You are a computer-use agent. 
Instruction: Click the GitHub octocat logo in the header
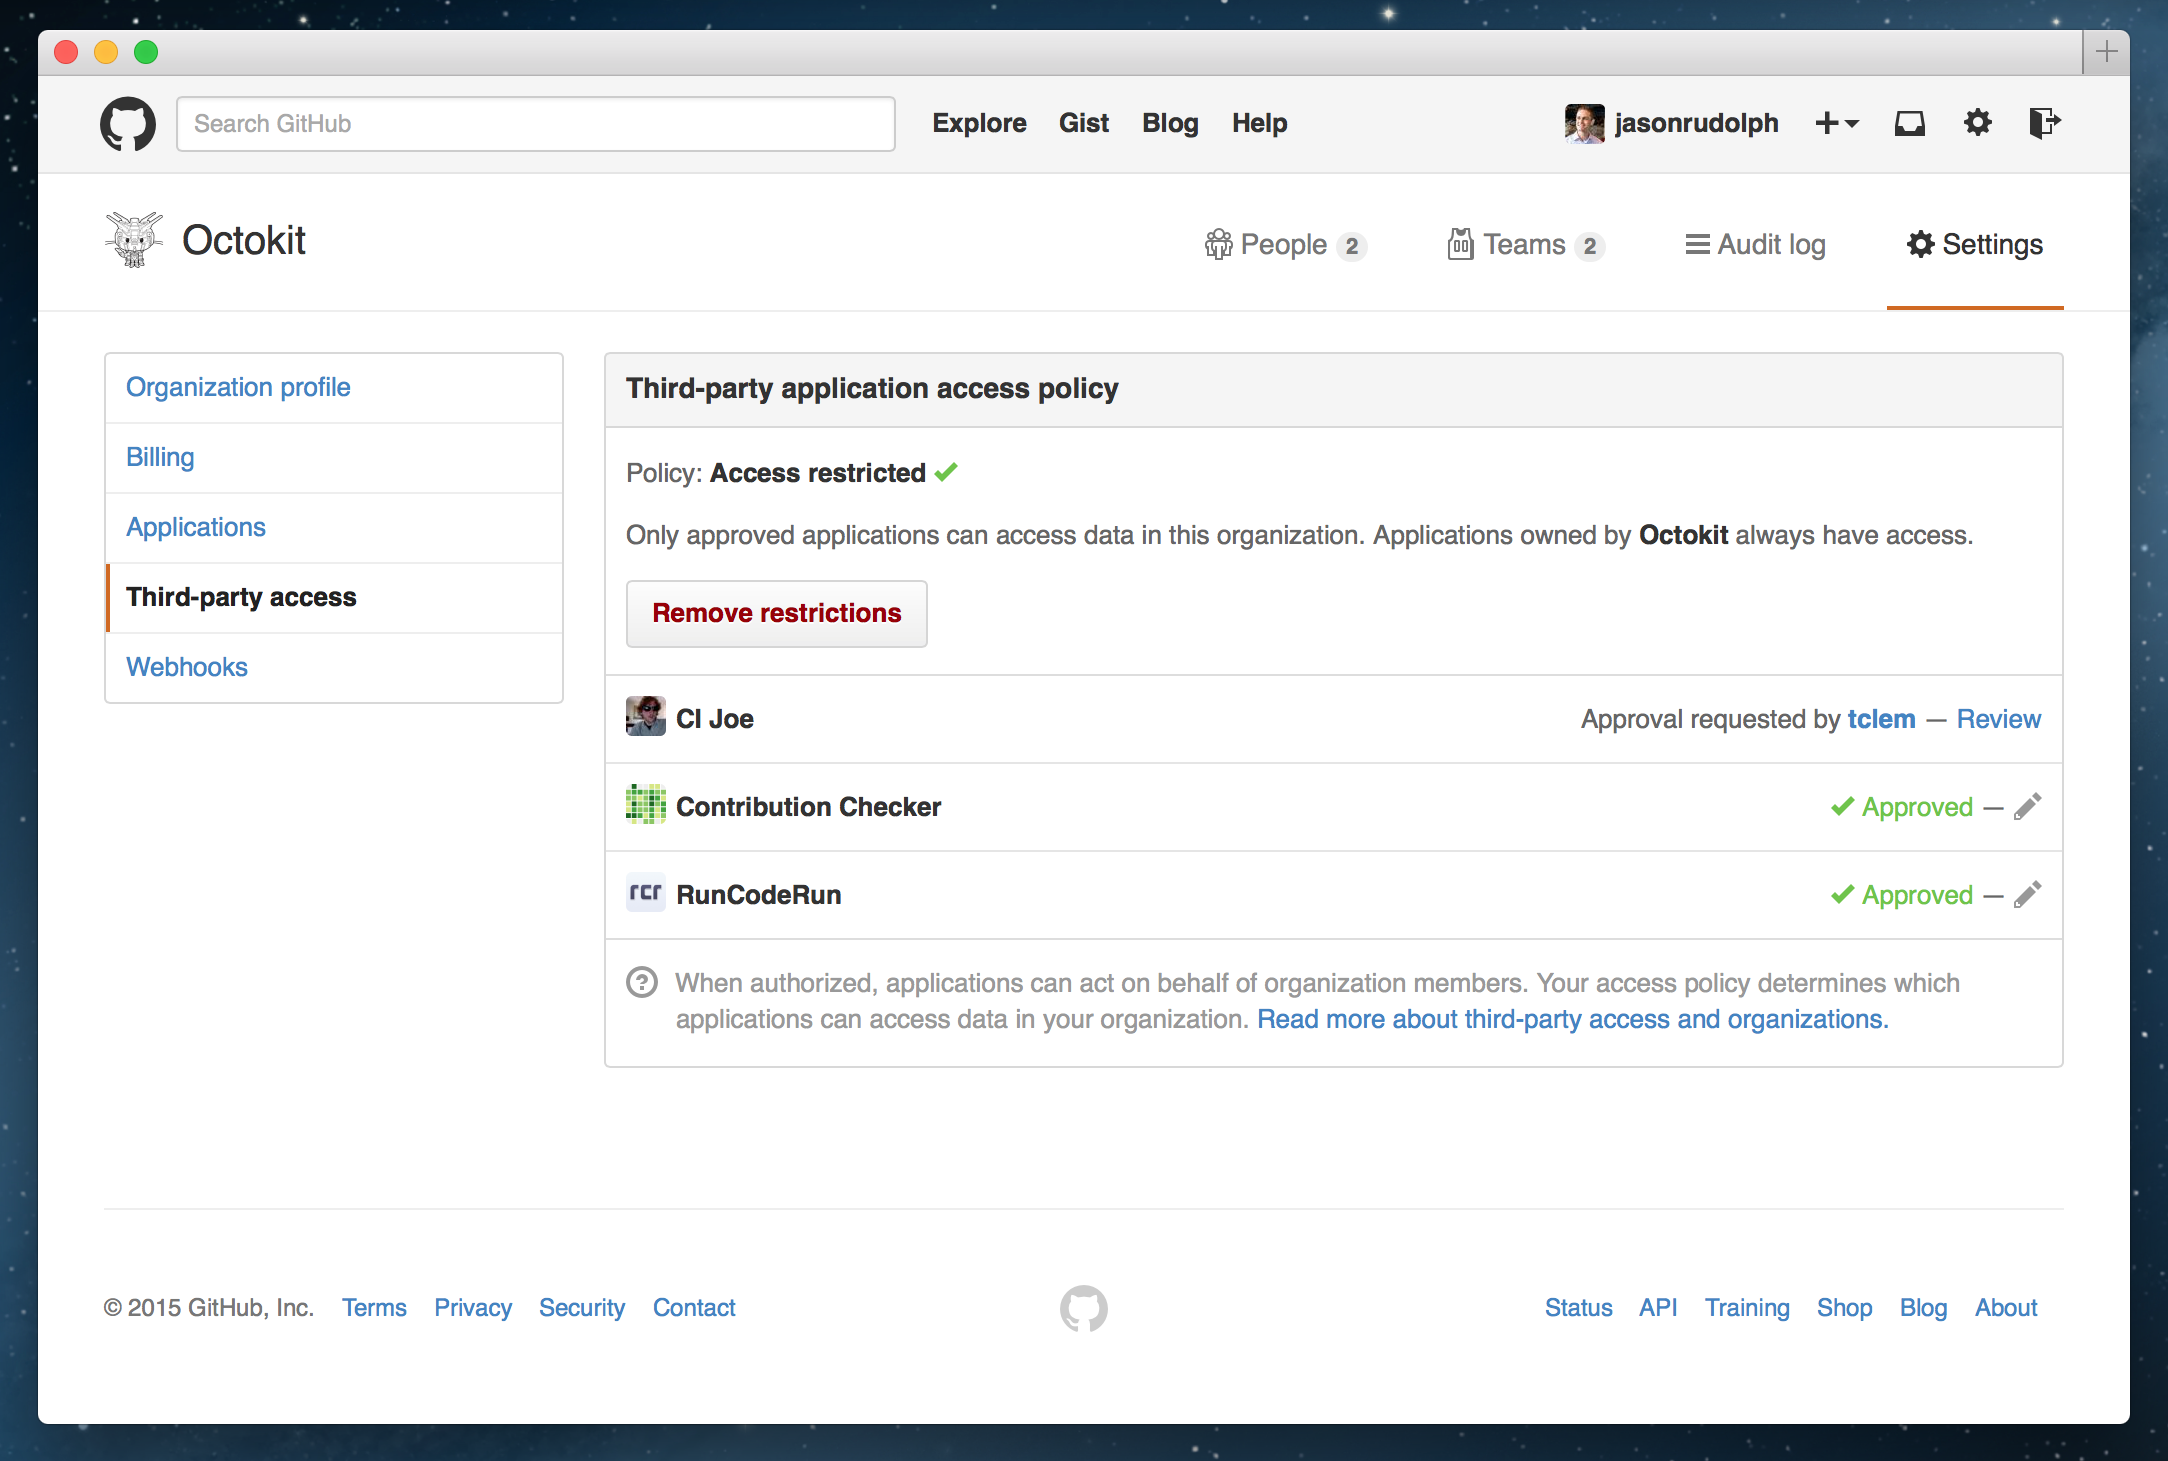click(x=129, y=123)
